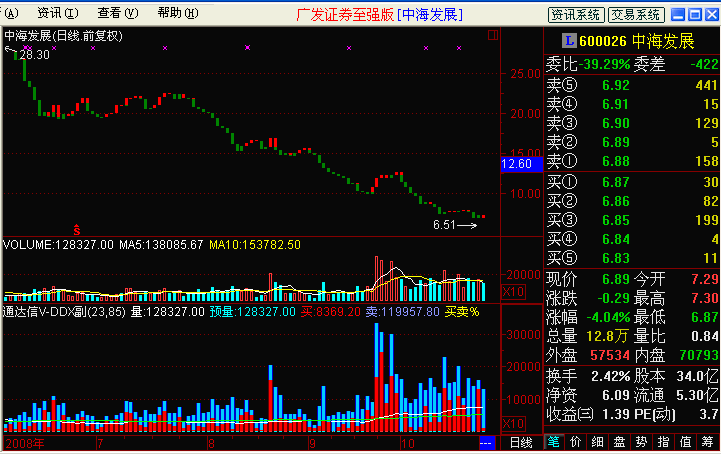This screenshot has width=721, height=454.
Task: Click the 交易系统 button
Action: pos(636,15)
